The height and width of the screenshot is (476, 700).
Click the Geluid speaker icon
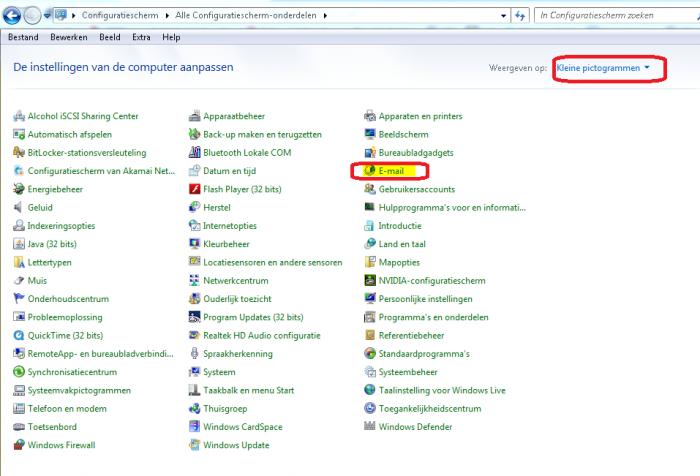(x=19, y=208)
